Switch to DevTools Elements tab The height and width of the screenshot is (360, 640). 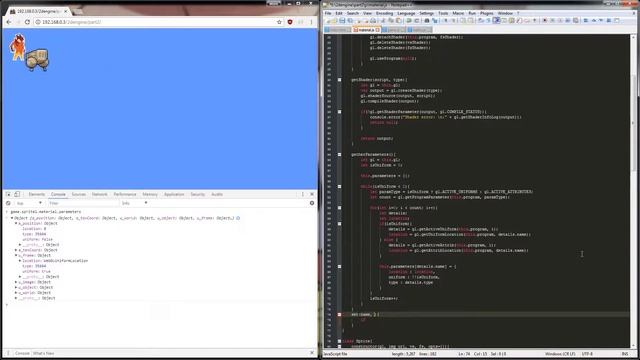coord(36,194)
